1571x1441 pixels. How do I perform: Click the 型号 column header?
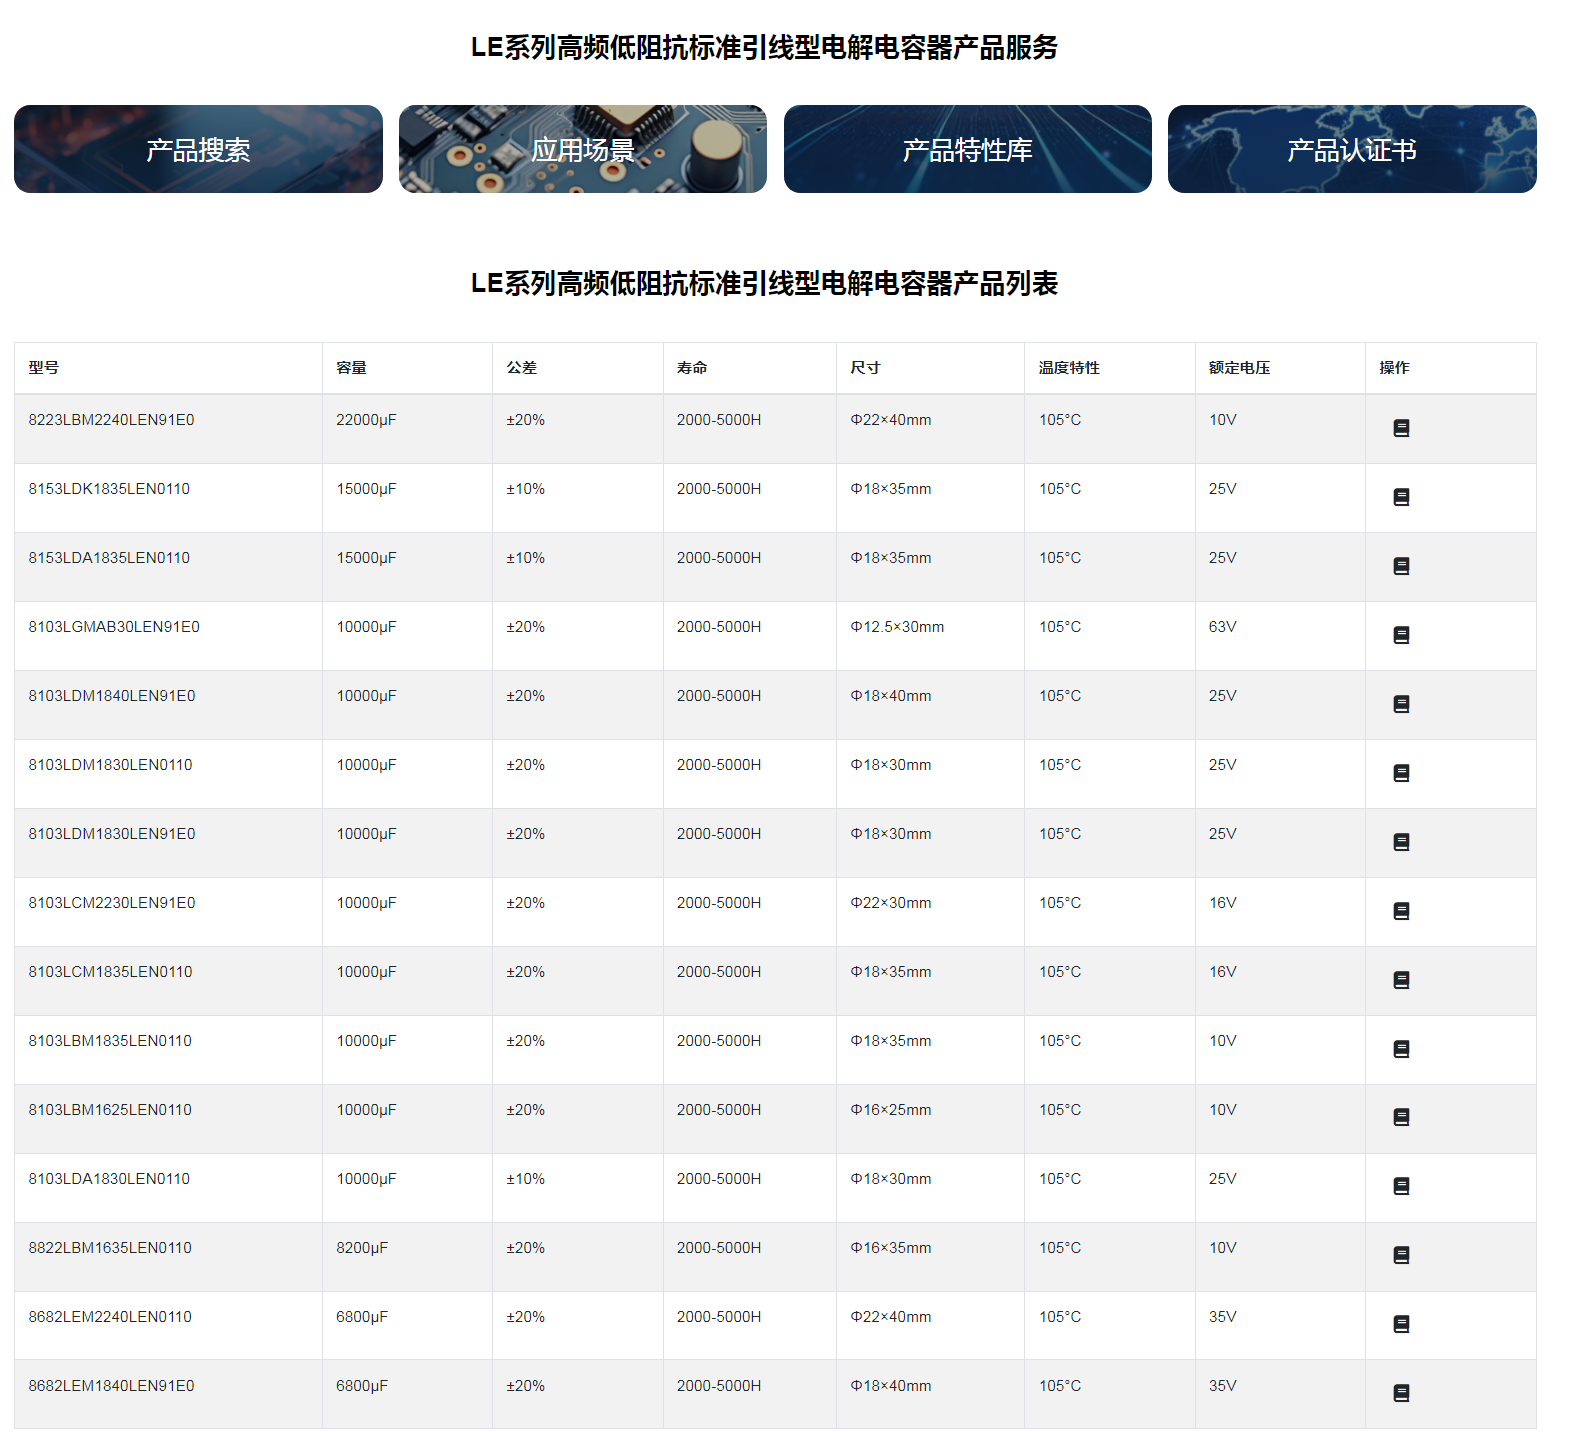(44, 368)
